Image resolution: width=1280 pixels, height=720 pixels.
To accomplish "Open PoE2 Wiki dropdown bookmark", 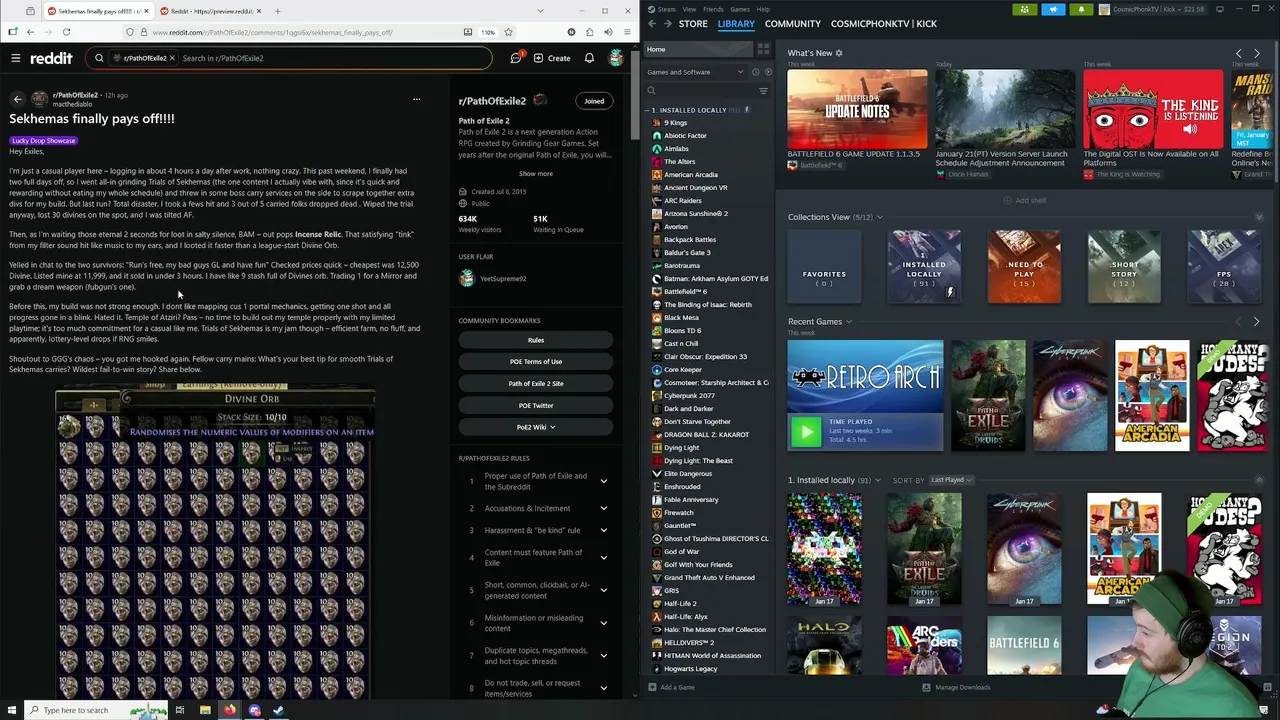I will 536,427.
